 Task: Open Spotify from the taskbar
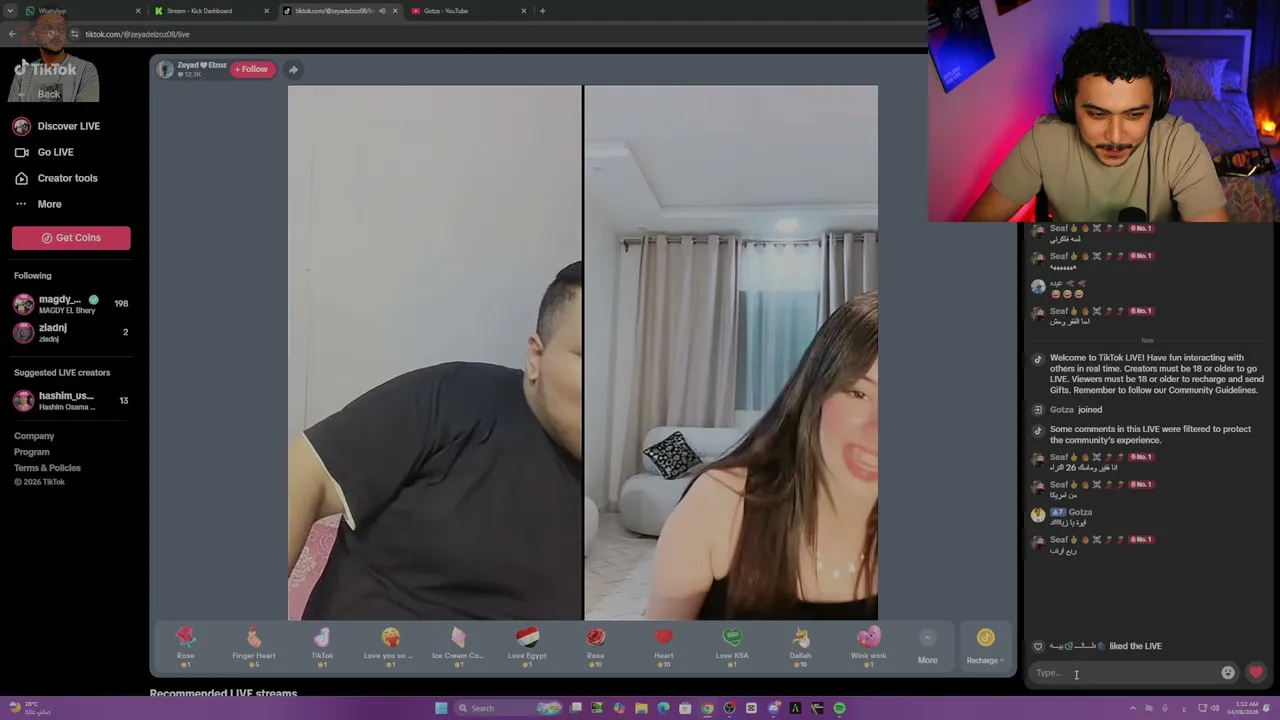pos(840,708)
